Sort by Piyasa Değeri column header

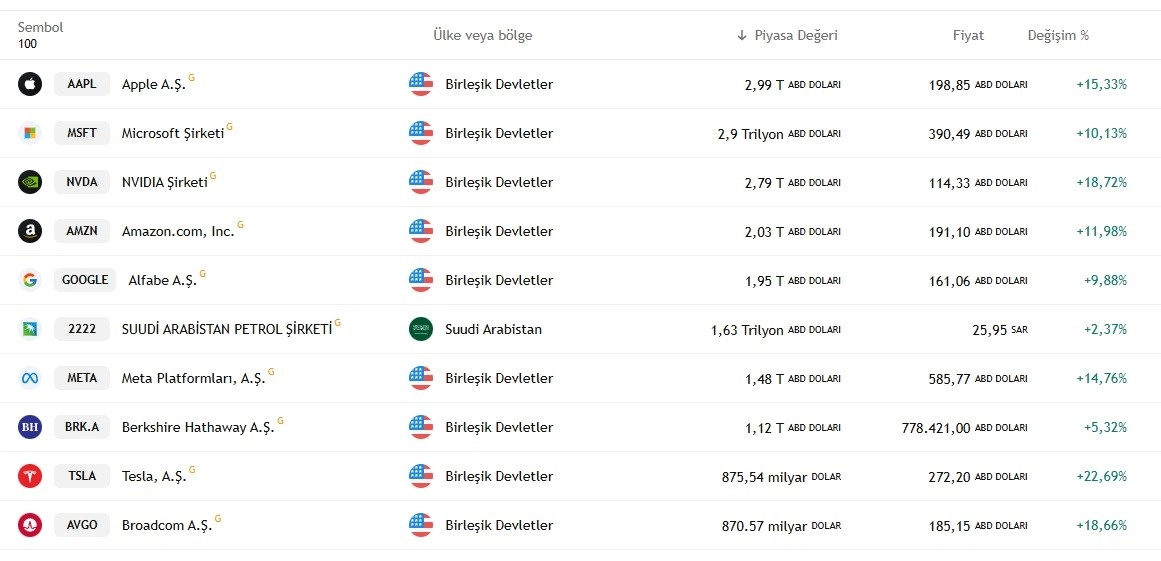point(787,36)
